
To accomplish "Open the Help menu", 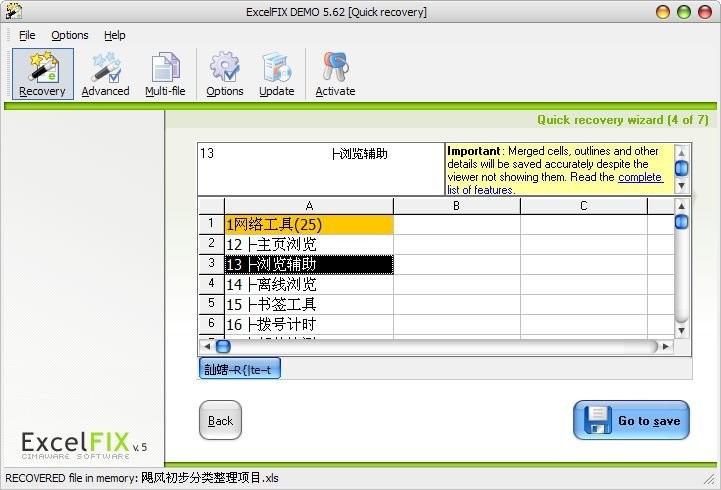I will coord(115,35).
